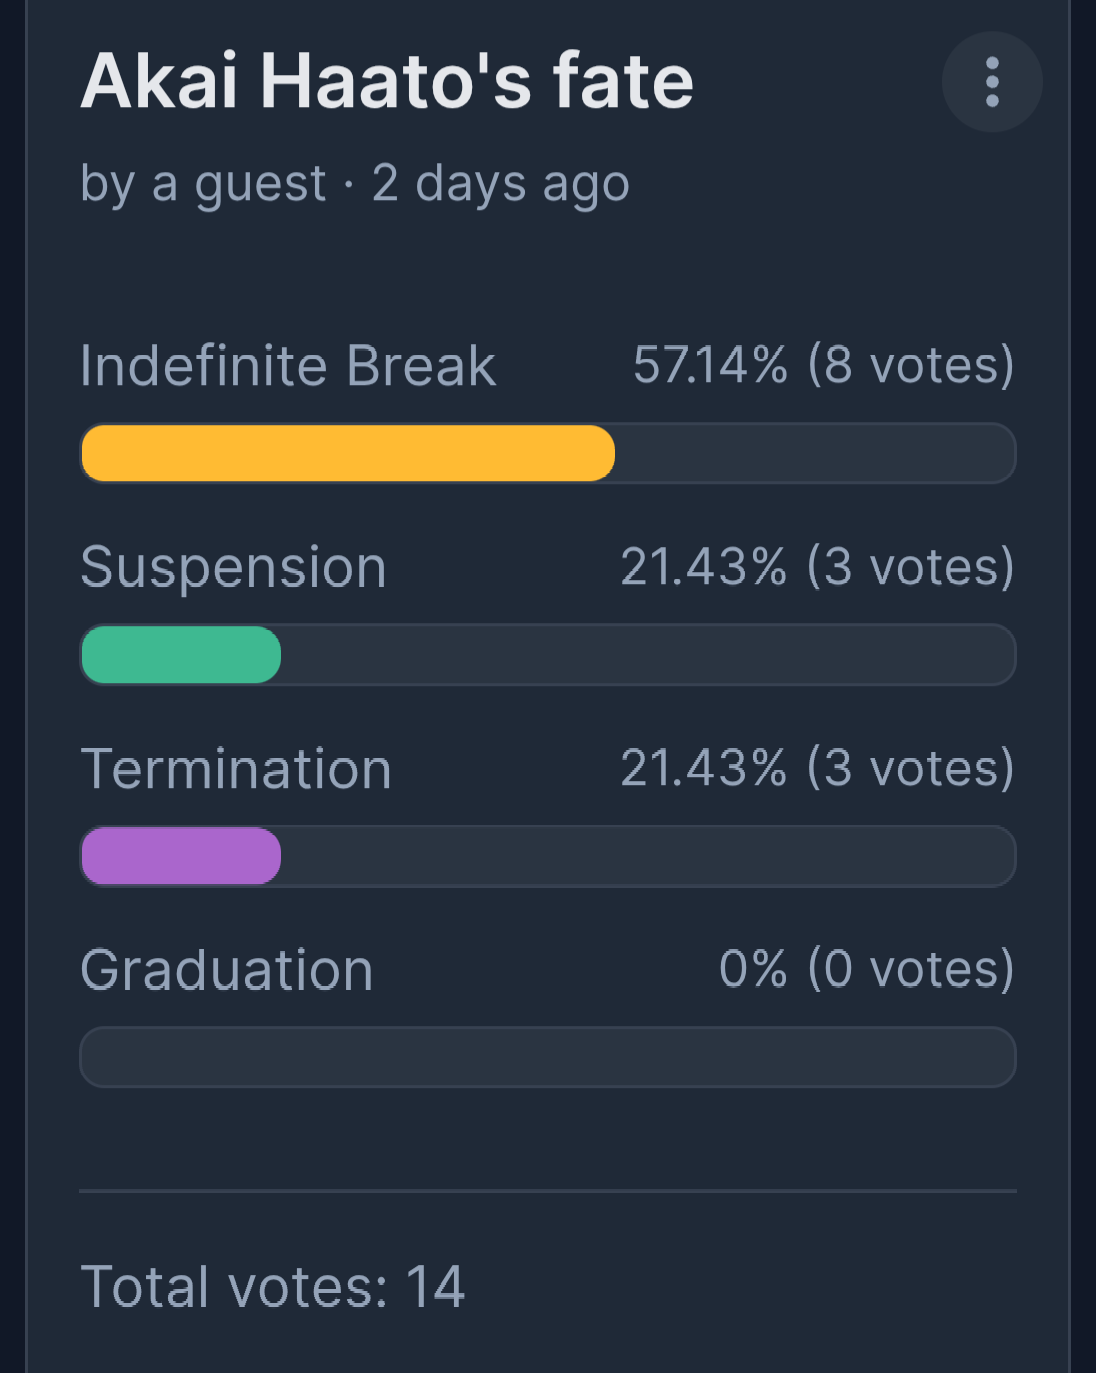This screenshot has height=1373, width=1096.
Task: Click unfilled part of Indefinite Break bar
Action: pos(815,454)
